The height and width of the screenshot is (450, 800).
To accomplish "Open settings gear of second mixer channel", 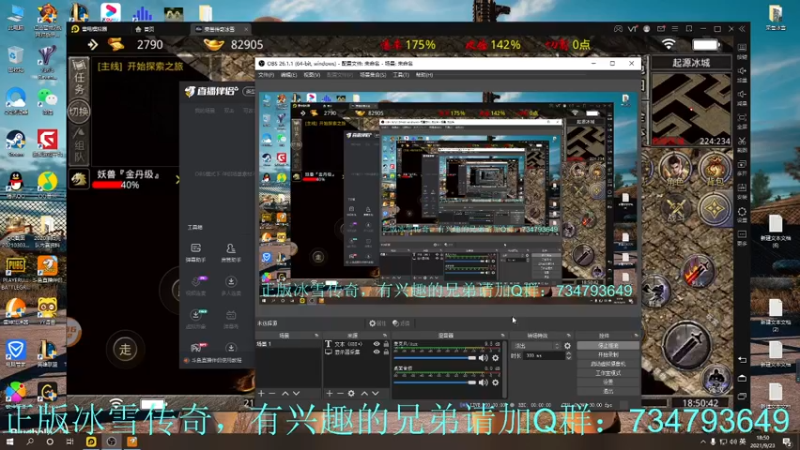I will click(495, 382).
